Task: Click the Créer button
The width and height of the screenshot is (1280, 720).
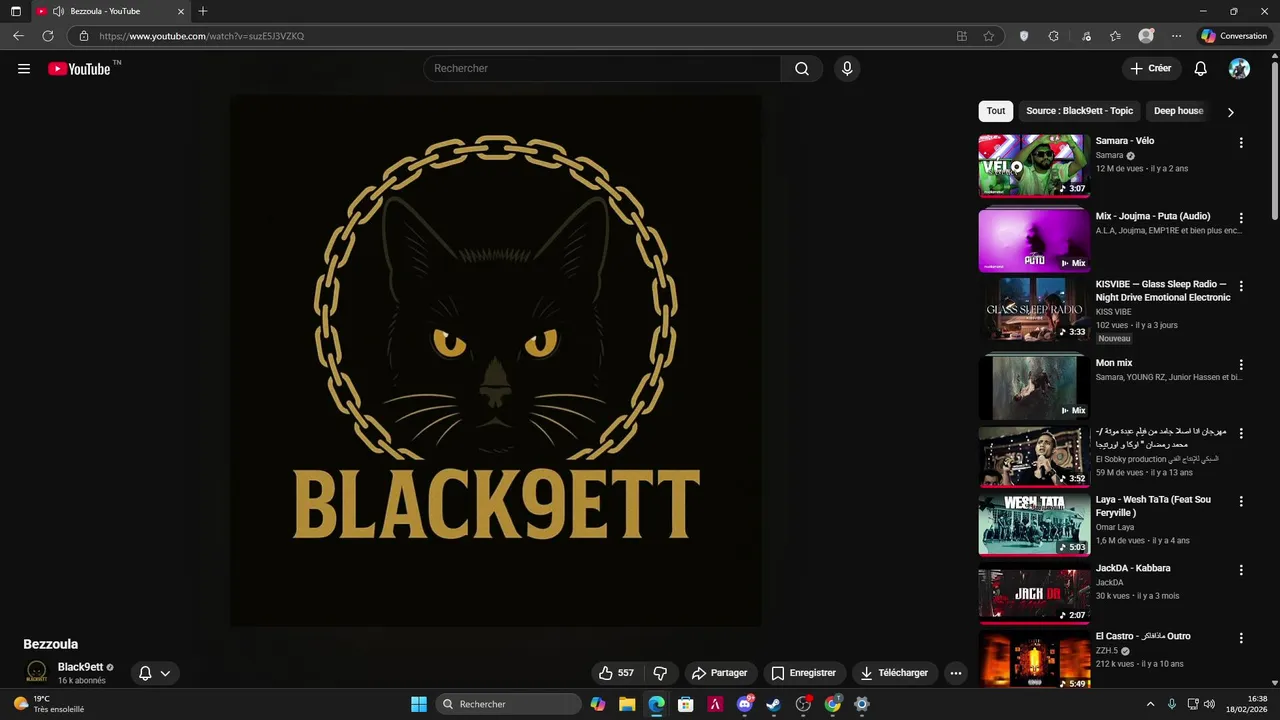Action: coord(1150,68)
